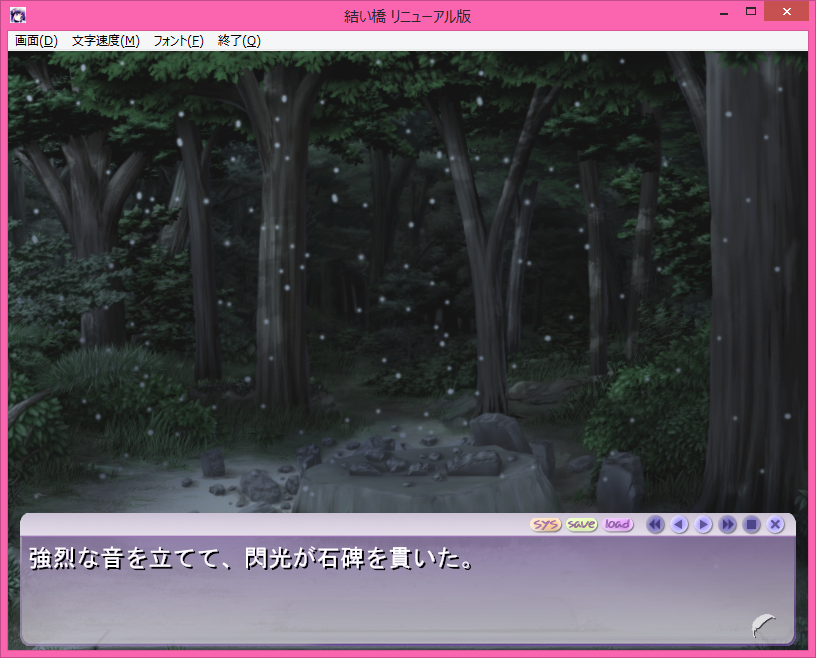Click the save button in the message box
The height and width of the screenshot is (658, 816).
coord(581,524)
